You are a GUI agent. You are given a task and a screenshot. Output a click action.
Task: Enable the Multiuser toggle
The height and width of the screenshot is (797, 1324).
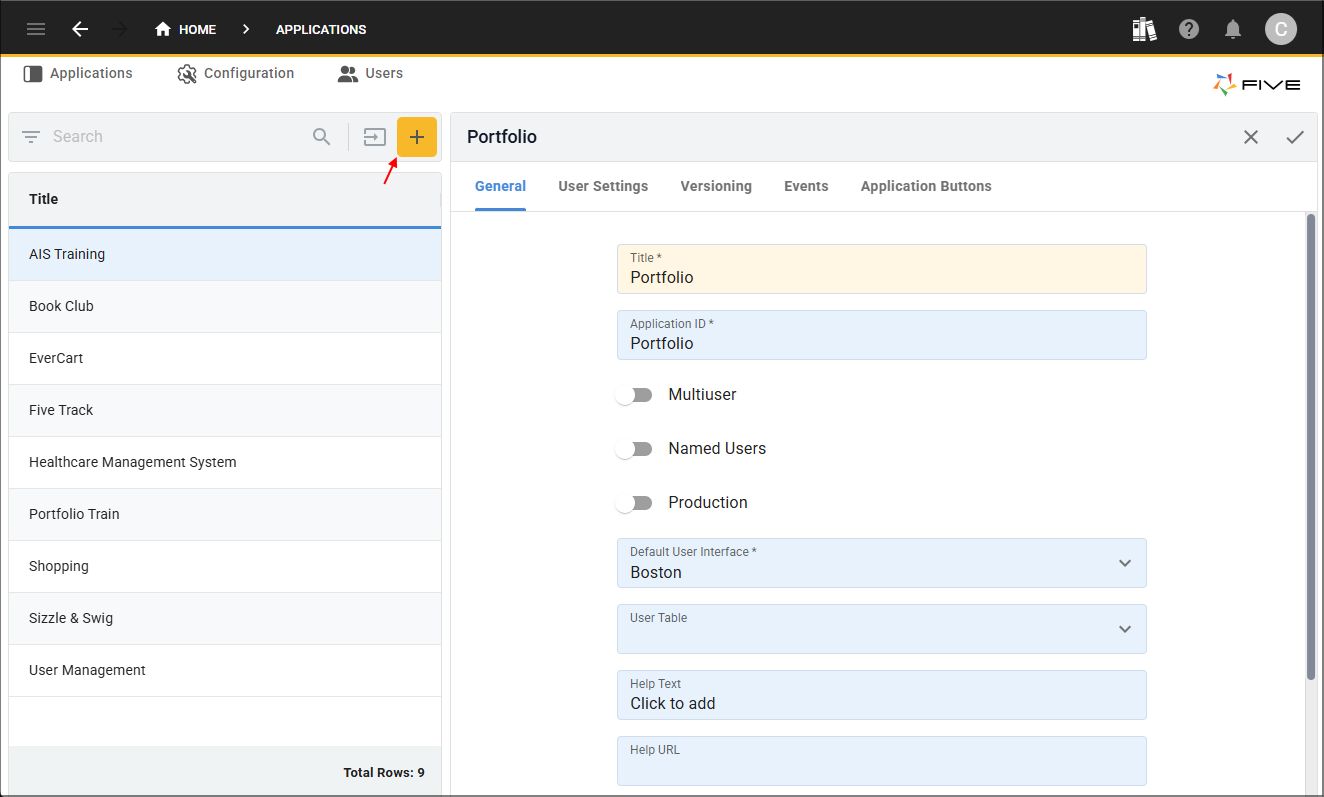(x=634, y=395)
